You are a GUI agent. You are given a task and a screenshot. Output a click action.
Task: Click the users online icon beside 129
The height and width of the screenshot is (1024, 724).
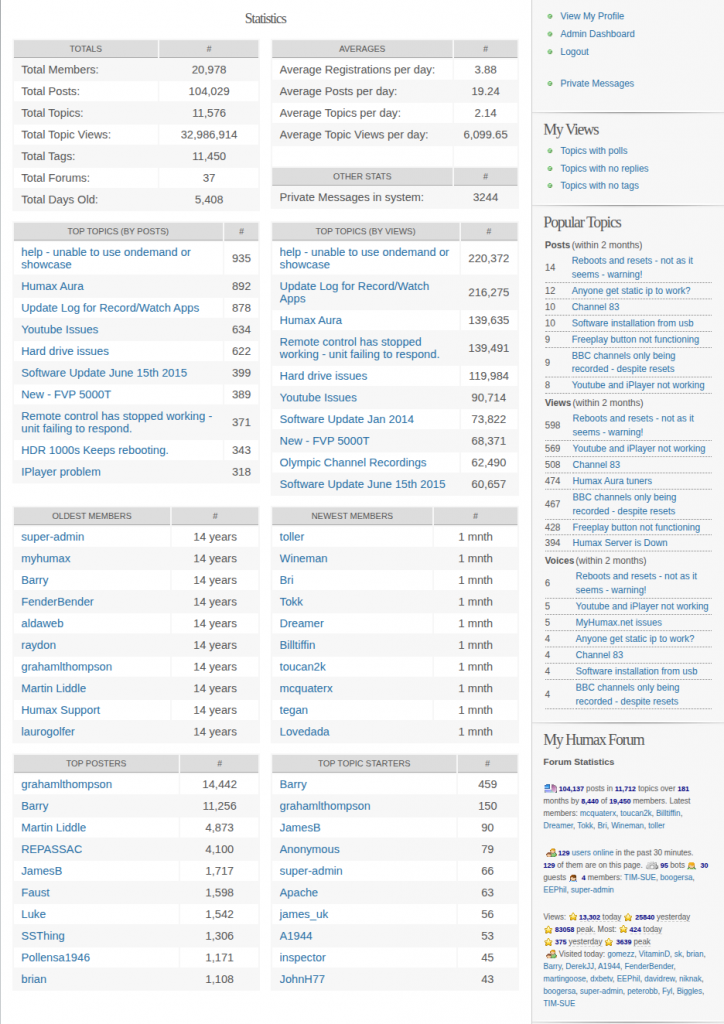point(551,853)
